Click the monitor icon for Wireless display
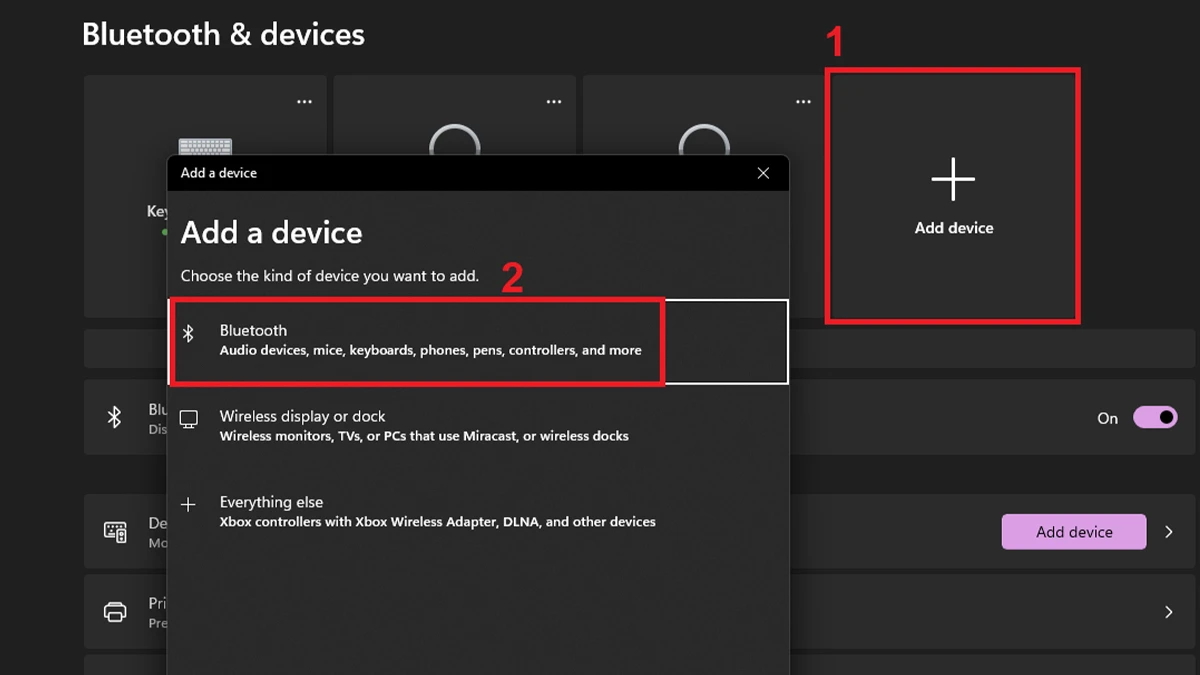 pos(188,419)
